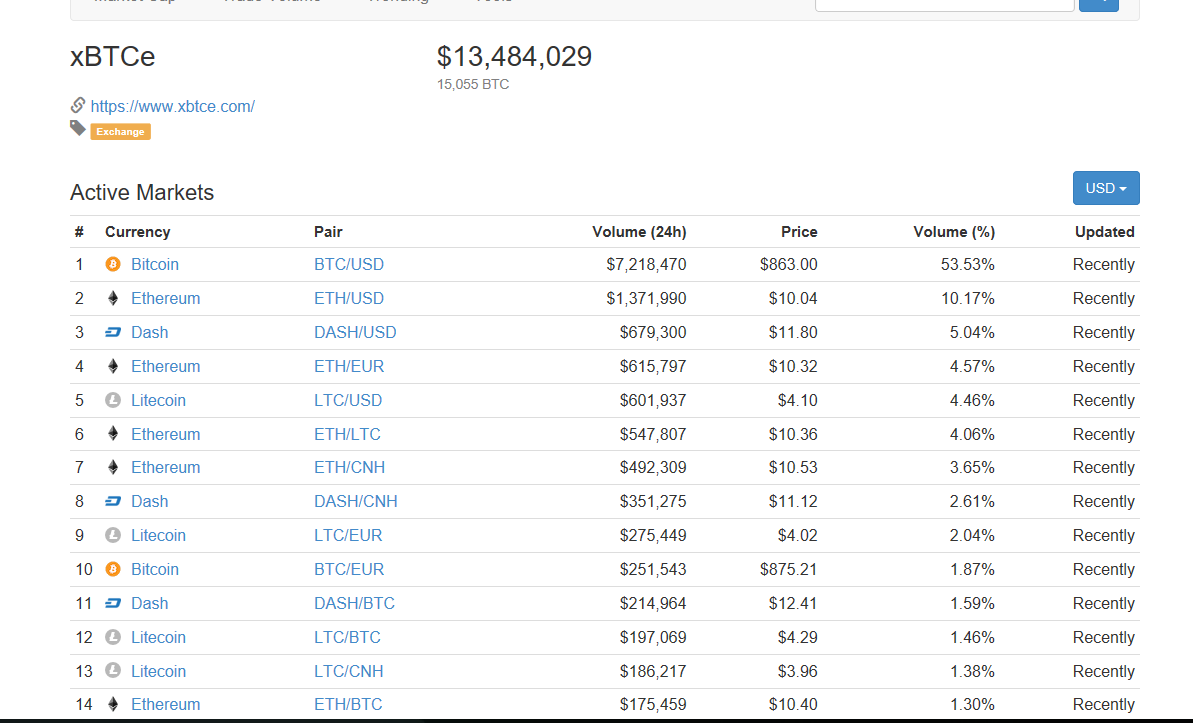Open the BTC/USD pair link
The height and width of the screenshot is (723, 1193).
pyautogui.click(x=348, y=264)
